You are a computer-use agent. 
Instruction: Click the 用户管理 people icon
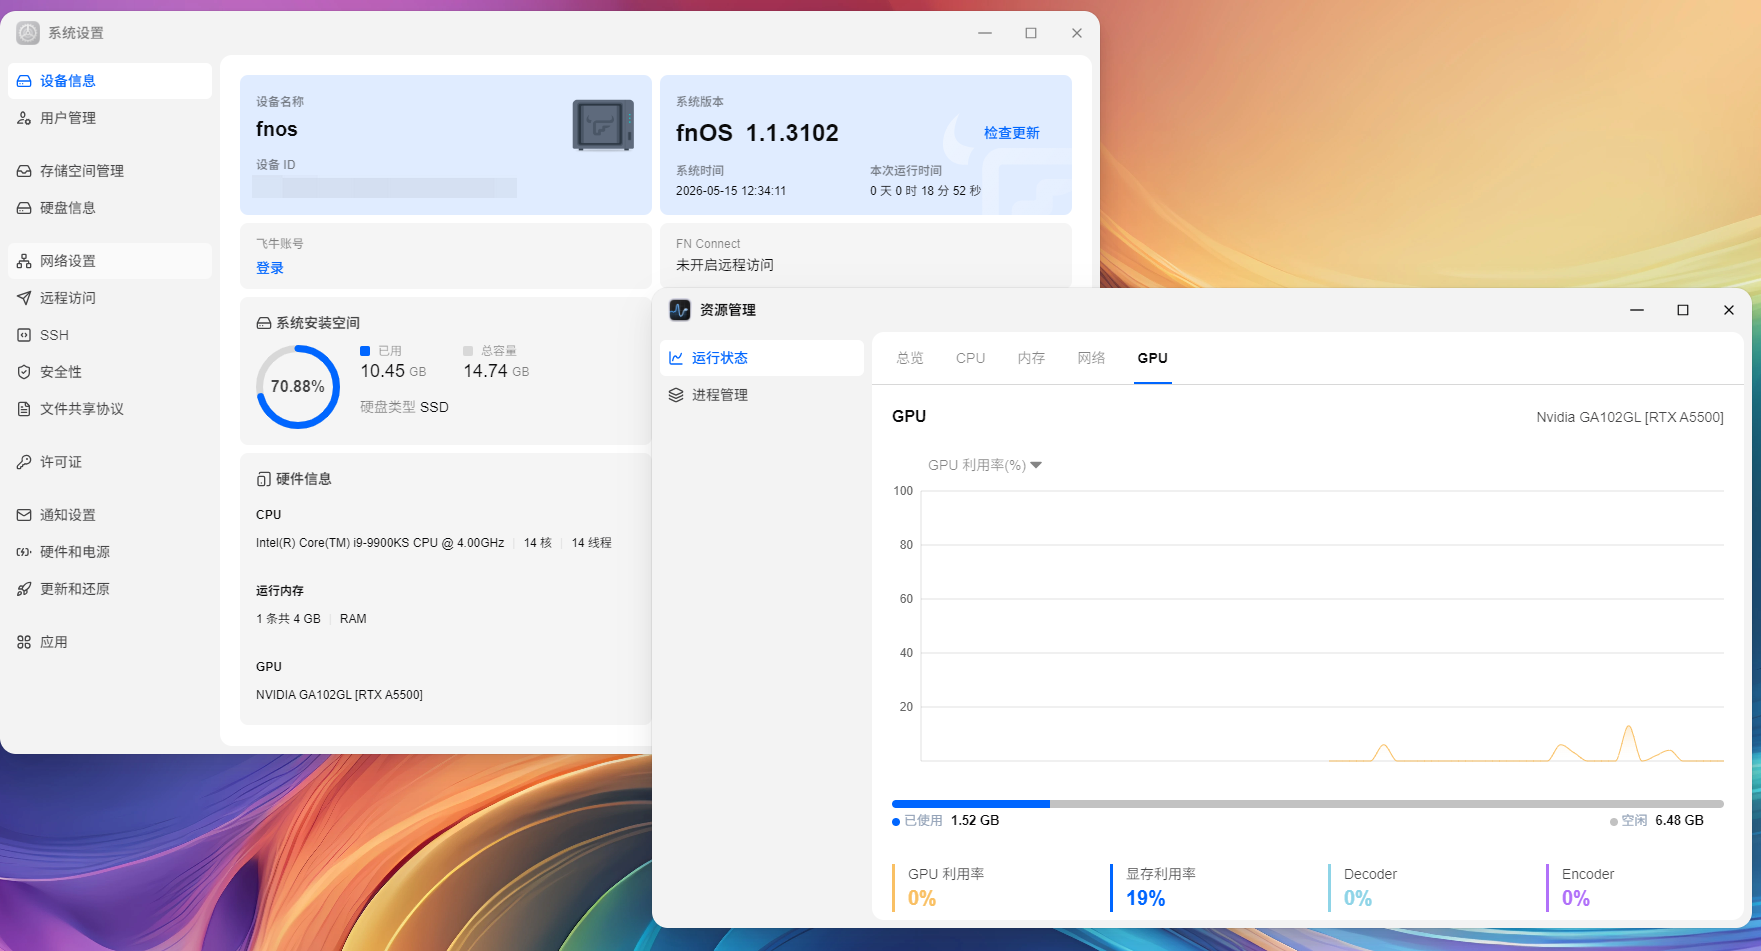(x=24, y=118)
